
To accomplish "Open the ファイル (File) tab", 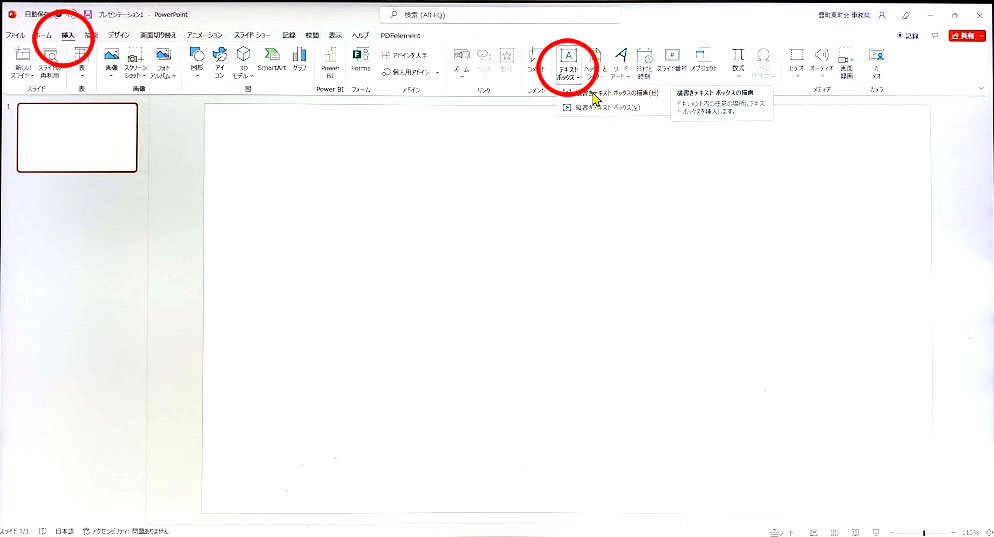I will click(x=15, y=36).
